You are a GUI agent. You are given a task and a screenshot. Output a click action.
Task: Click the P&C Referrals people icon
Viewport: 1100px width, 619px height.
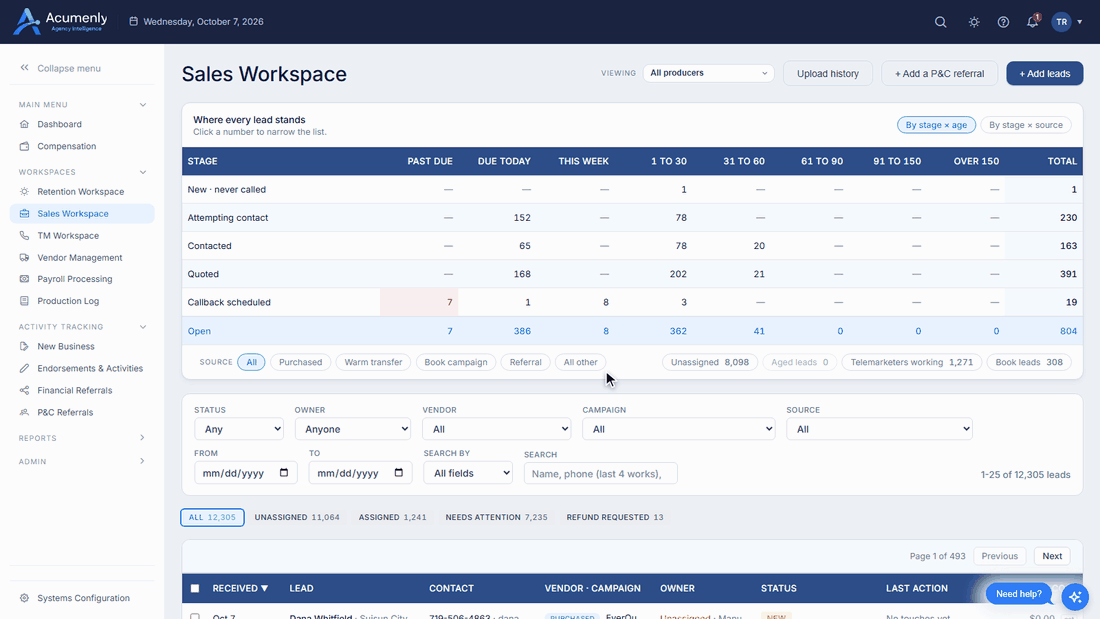pos(25,413)
